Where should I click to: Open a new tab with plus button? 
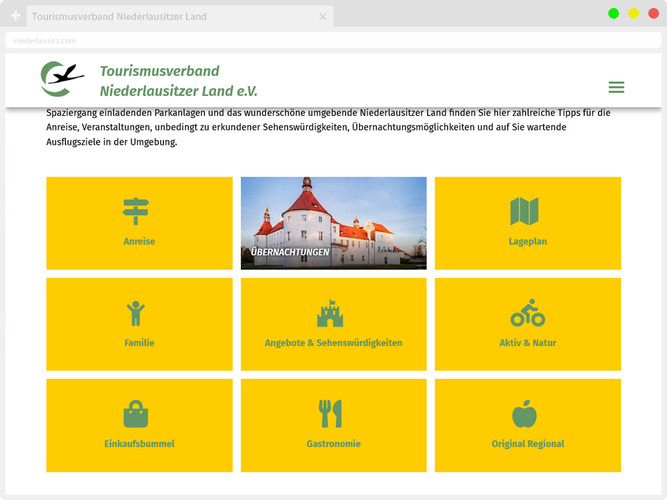15,17
